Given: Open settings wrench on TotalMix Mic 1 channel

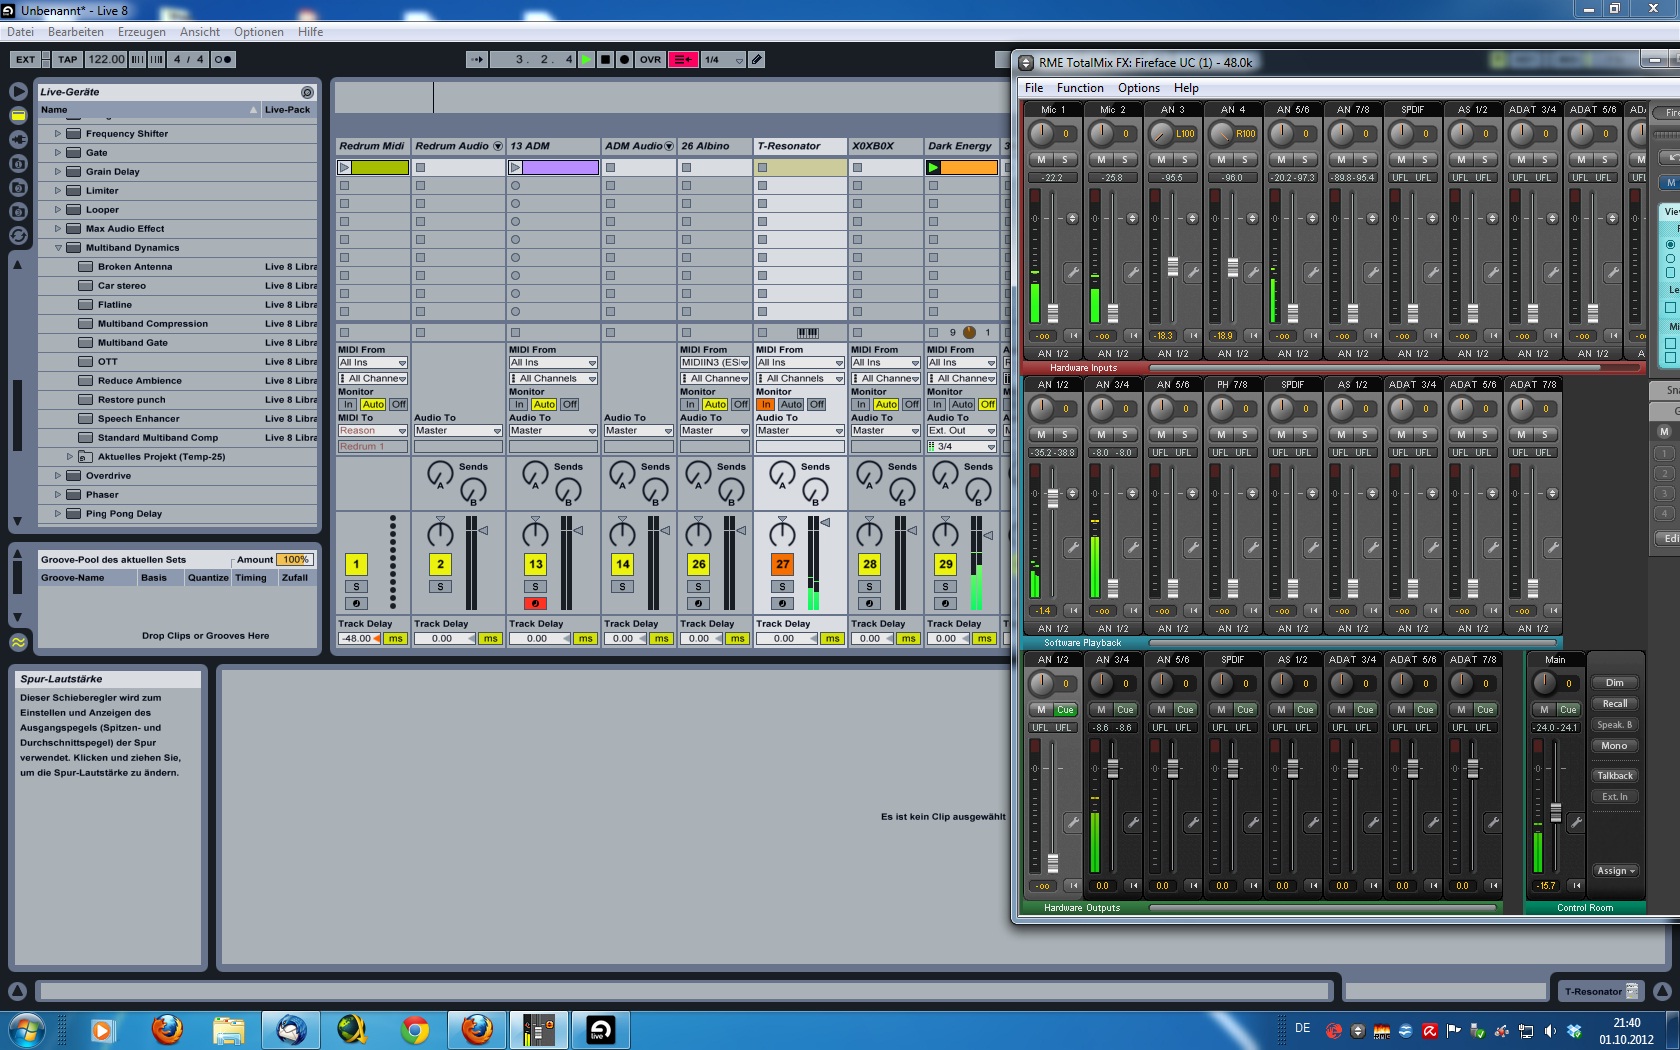Looking at the screenshot, I should [x=1072, y=272].
